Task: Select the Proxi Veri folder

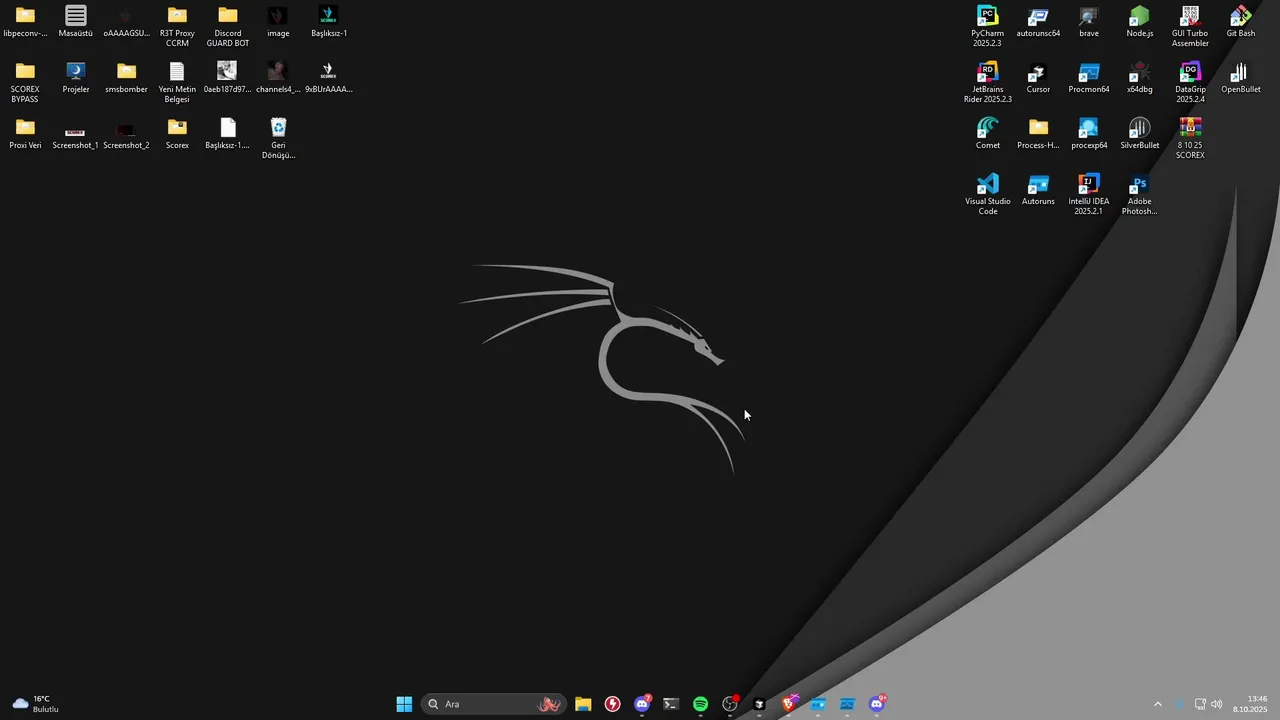Action: (x=25, y=134)
